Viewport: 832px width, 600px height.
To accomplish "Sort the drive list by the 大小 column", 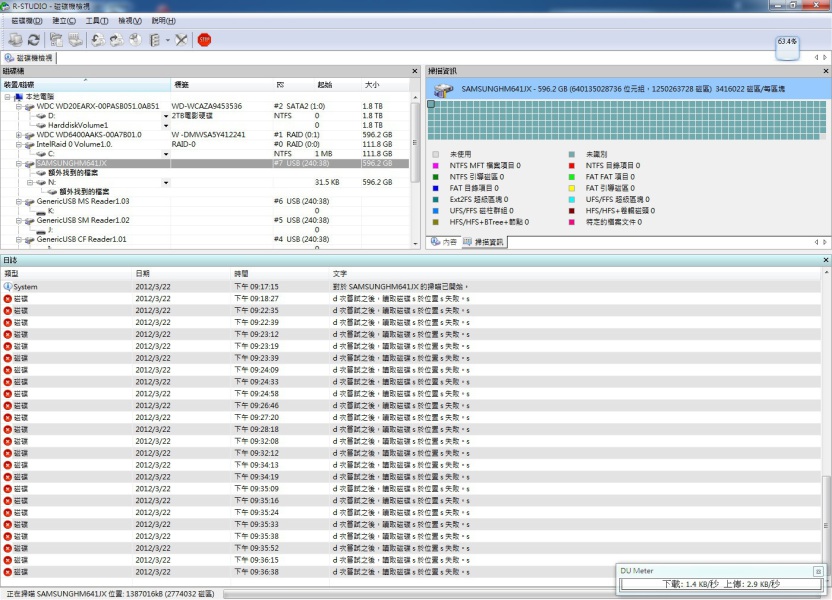I will 385,85.
